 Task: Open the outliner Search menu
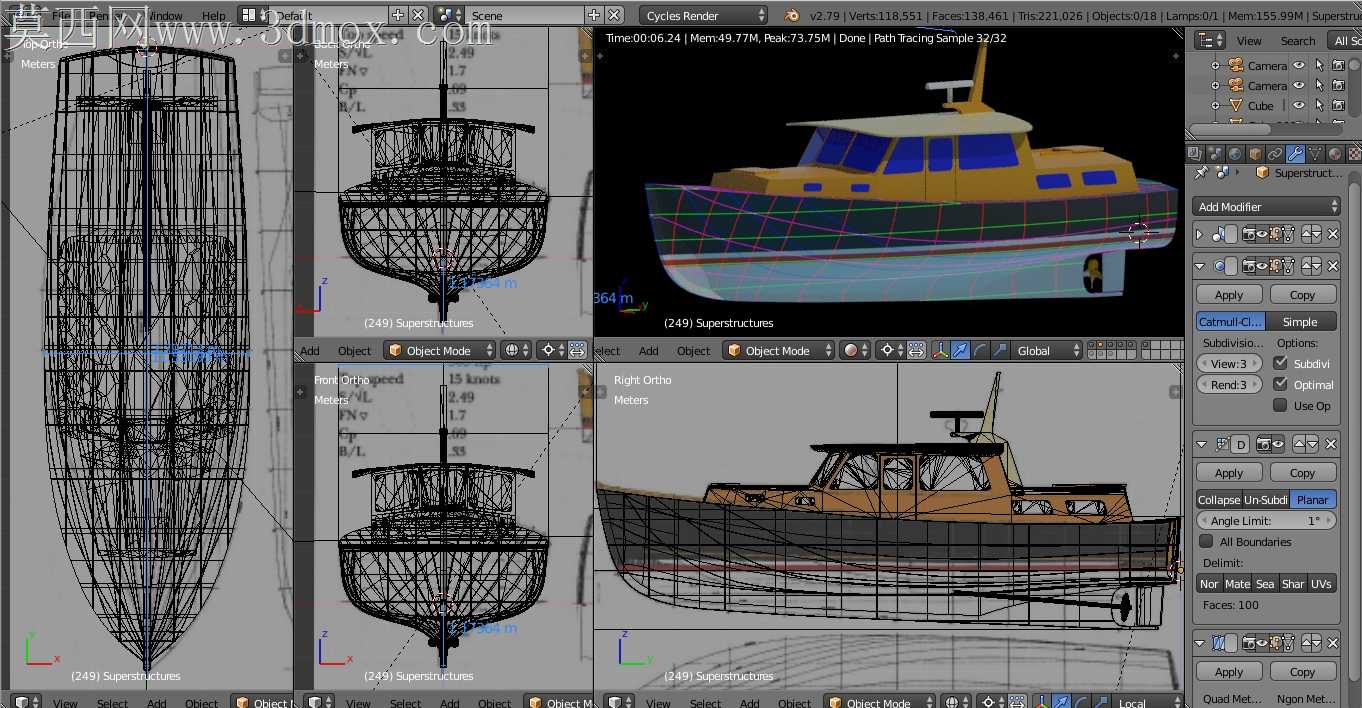tap(1298, 40)
